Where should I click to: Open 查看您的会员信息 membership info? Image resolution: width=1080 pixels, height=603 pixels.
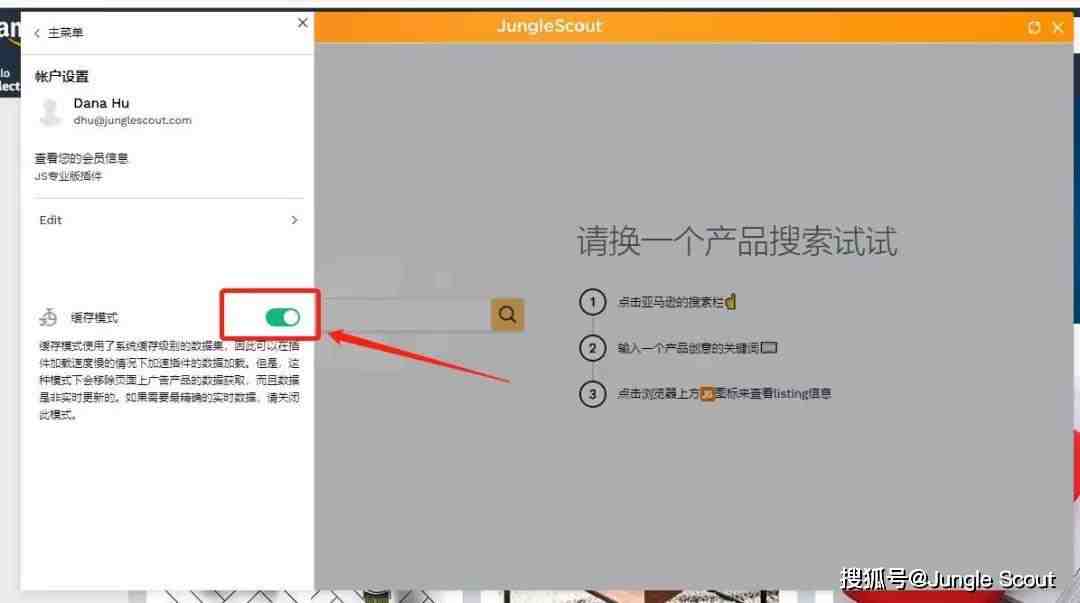tap(81, 159)
